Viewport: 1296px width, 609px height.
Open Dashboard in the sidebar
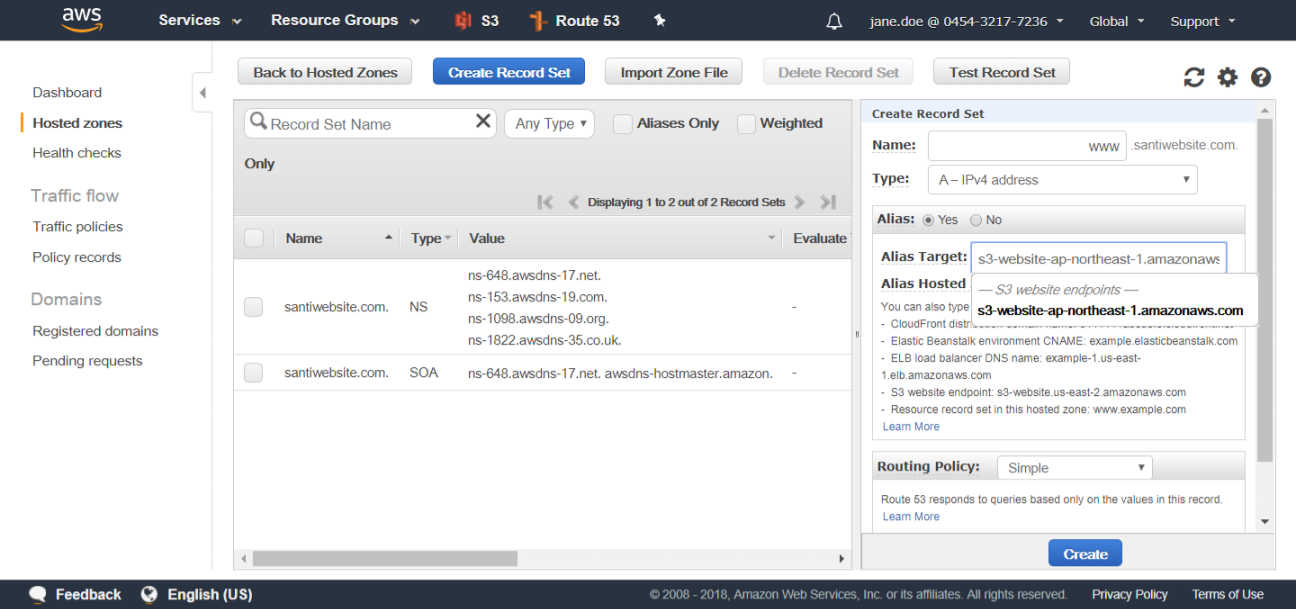point(67,92)
